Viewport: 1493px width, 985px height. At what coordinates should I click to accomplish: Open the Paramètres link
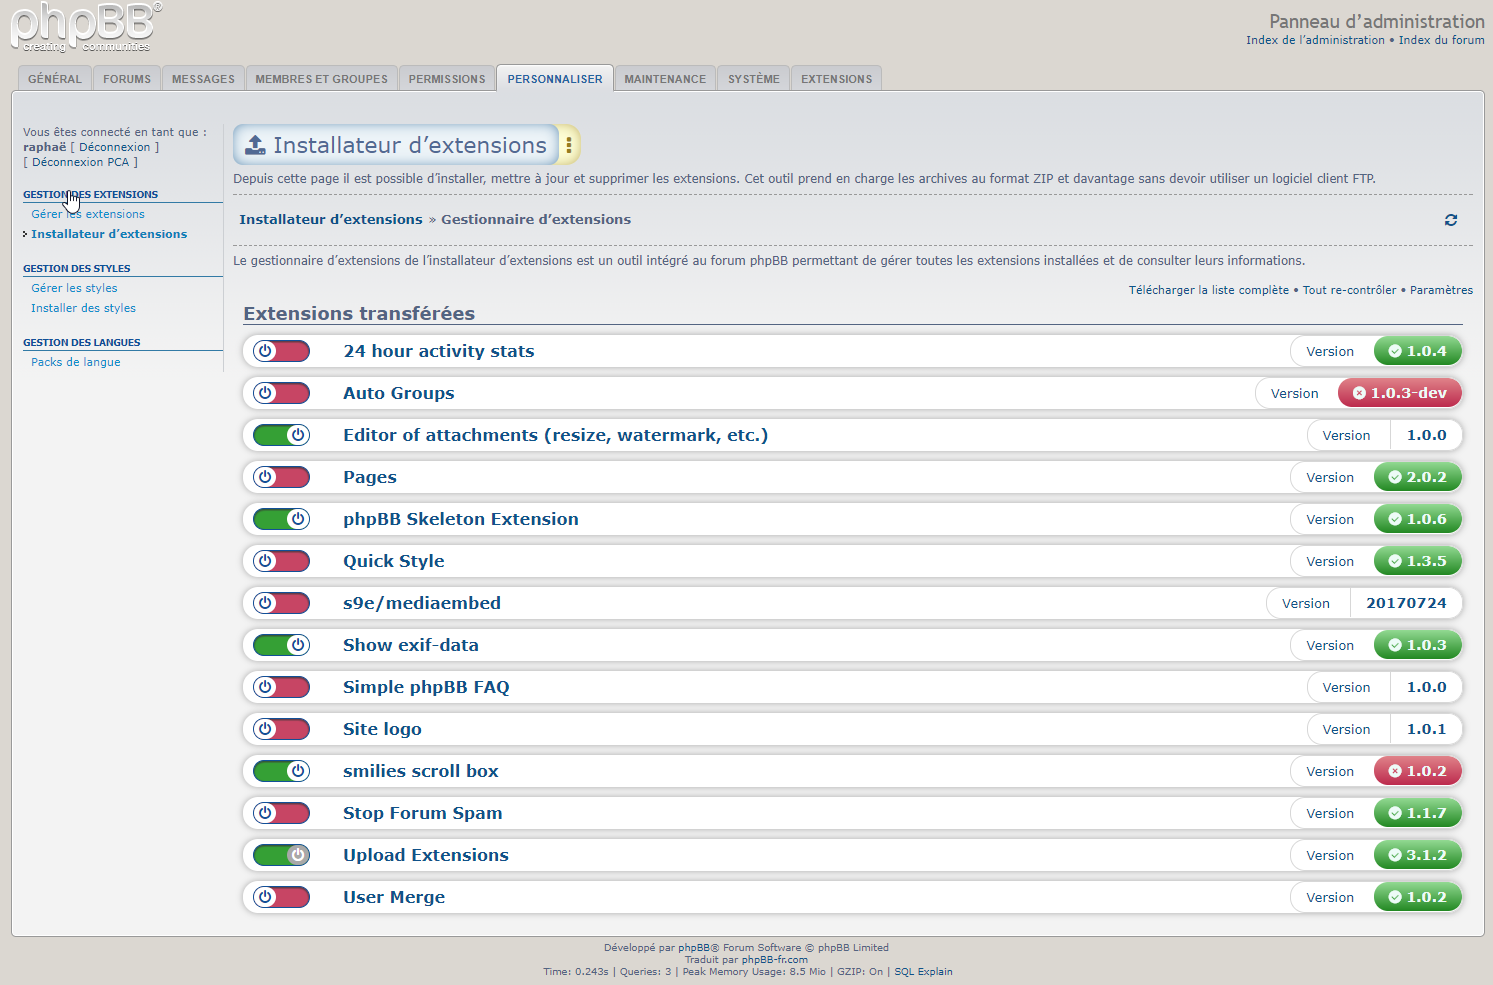[1441, 290]
